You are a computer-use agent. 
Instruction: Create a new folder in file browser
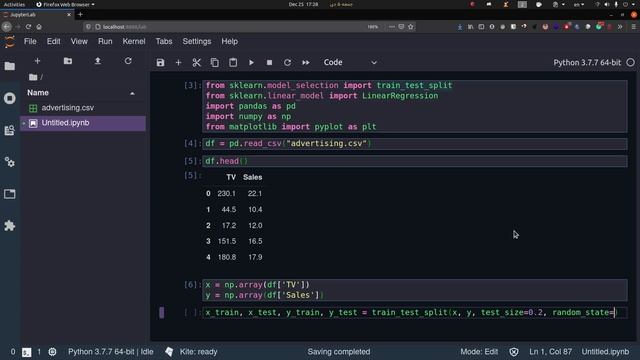click(68, 61)
